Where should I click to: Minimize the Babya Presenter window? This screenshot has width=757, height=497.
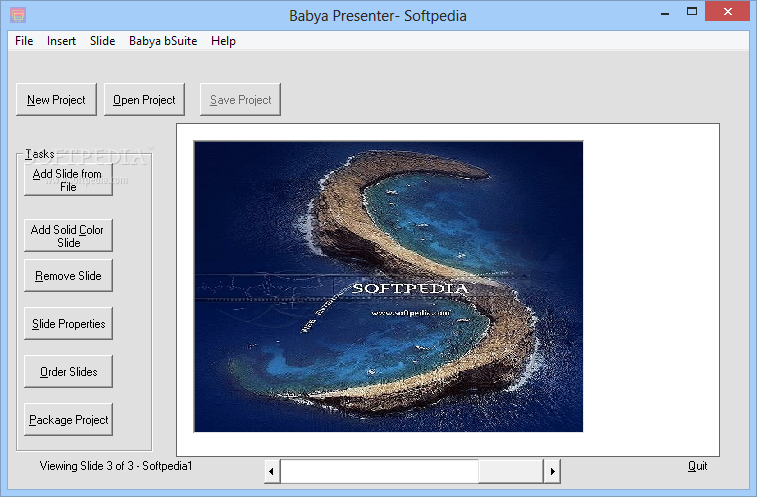tap(665, 12)
